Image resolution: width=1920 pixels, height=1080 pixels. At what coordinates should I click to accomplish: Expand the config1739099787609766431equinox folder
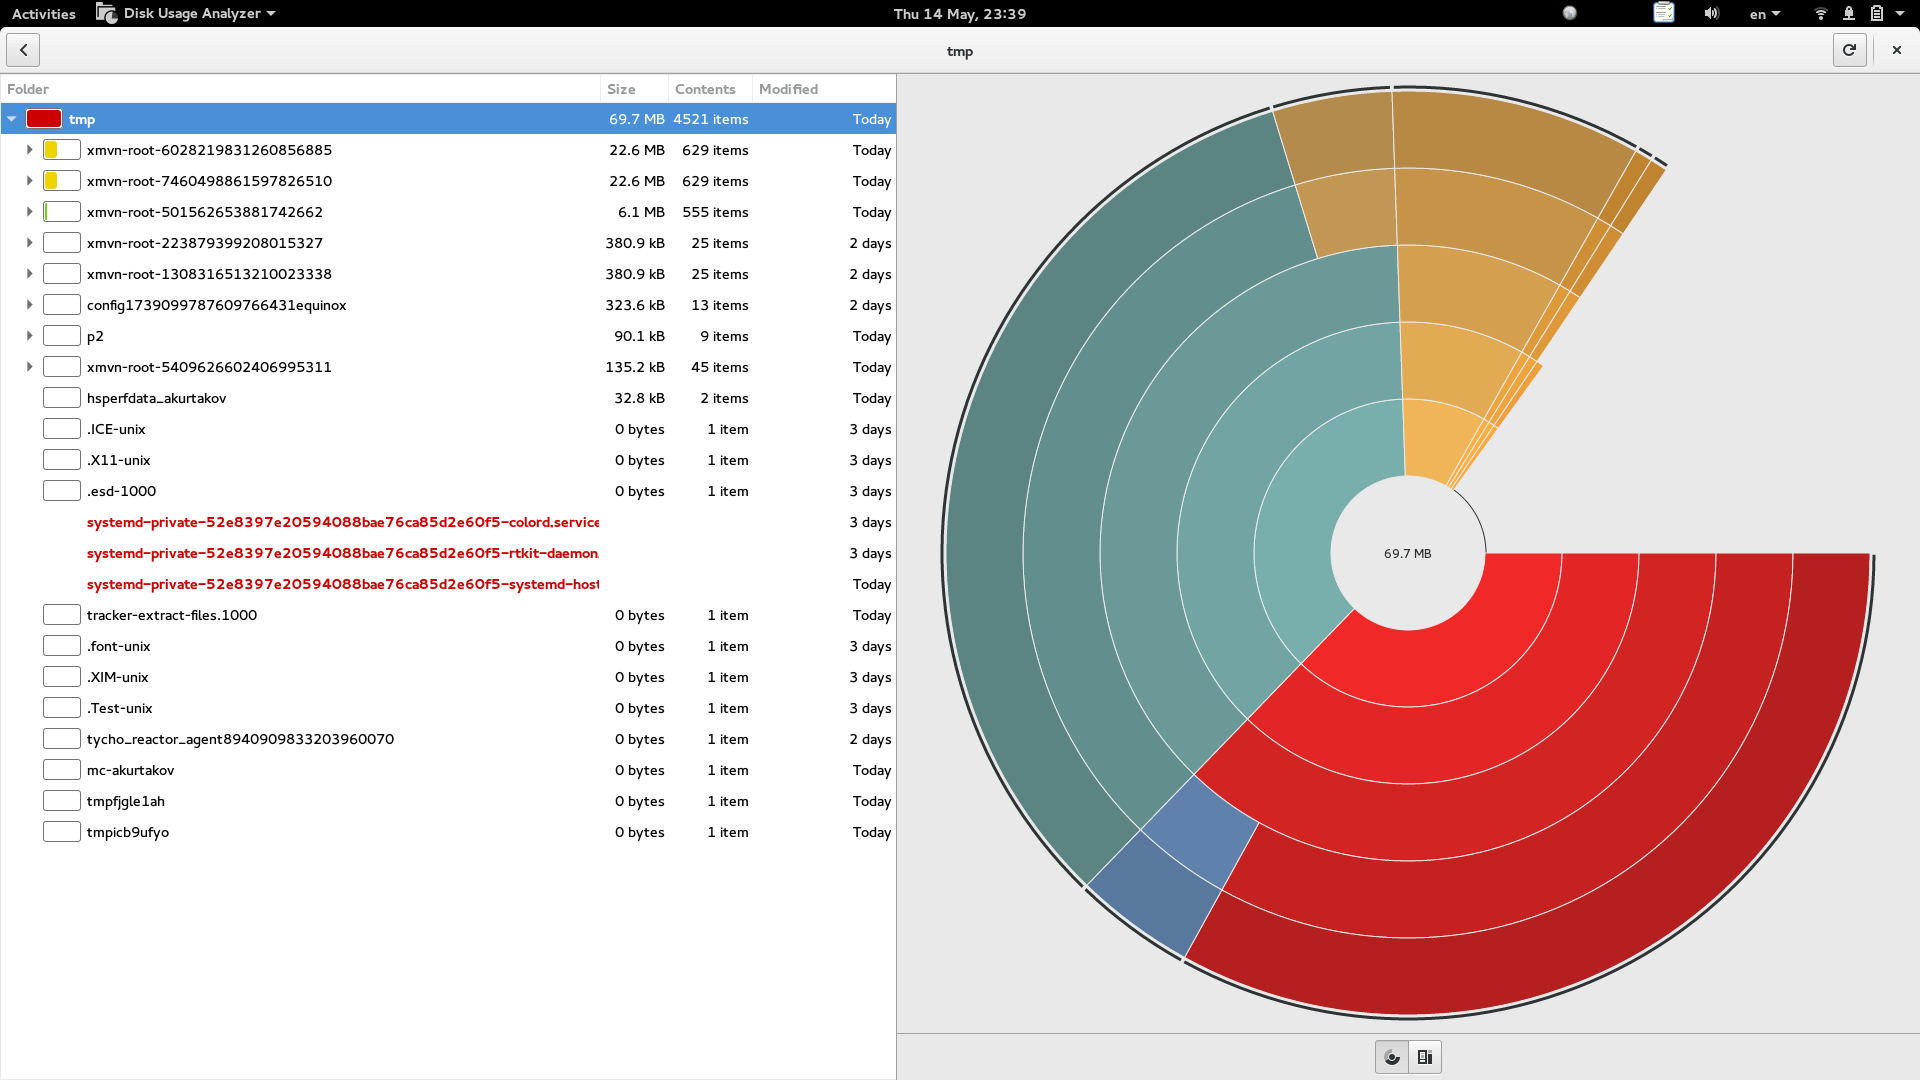[x=30, y=305]
